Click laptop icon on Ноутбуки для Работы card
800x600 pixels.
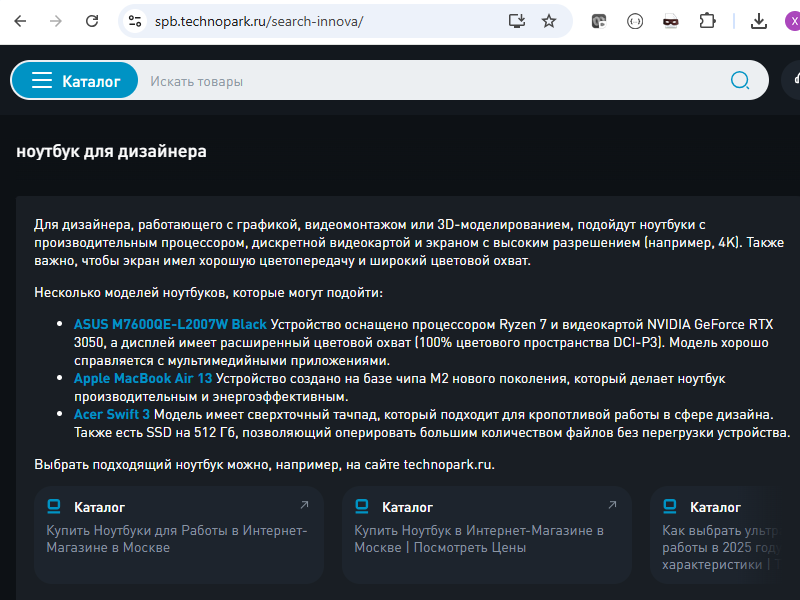click(x=54, y=507)
